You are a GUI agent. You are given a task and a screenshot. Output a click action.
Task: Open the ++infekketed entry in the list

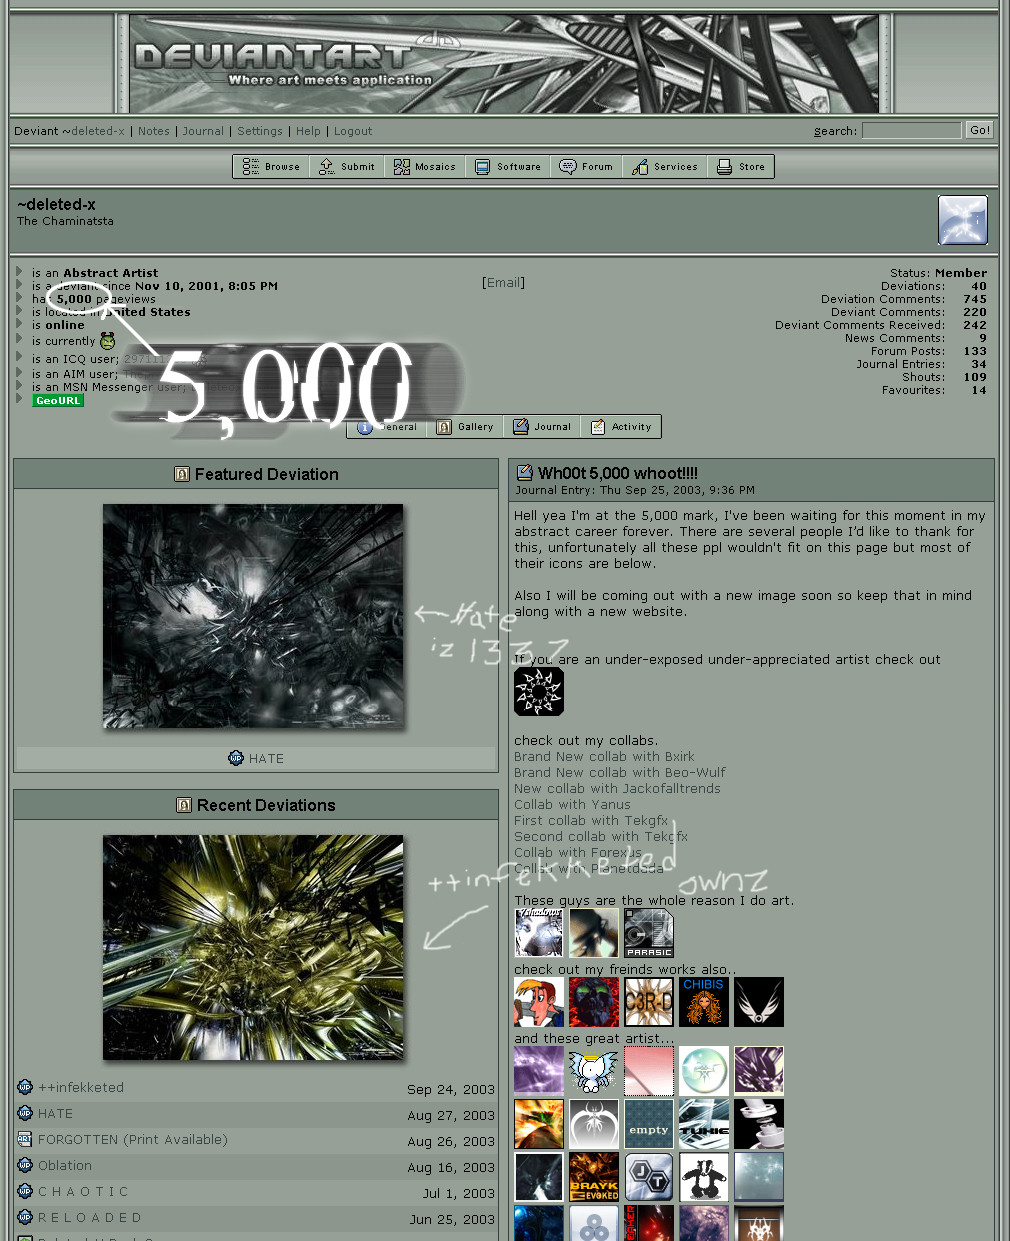coord(81,1088)
